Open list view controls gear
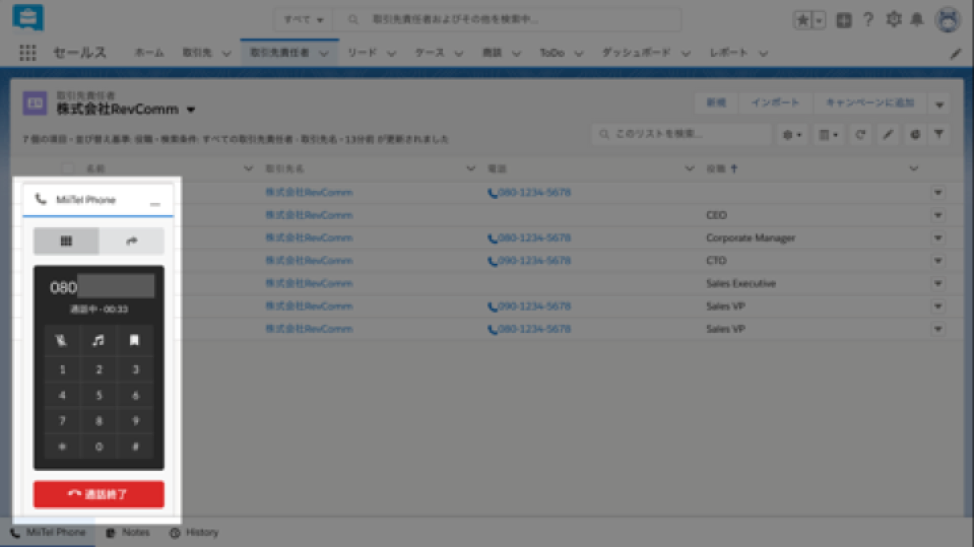The width and height of the screenshot is (974, 547). 792,134
